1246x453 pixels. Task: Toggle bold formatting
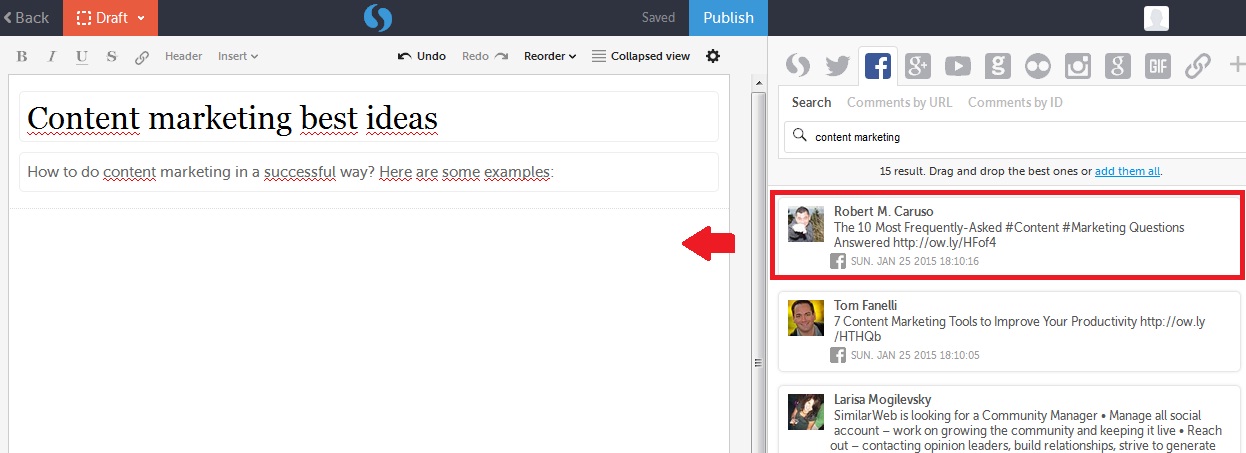(22, 56)
